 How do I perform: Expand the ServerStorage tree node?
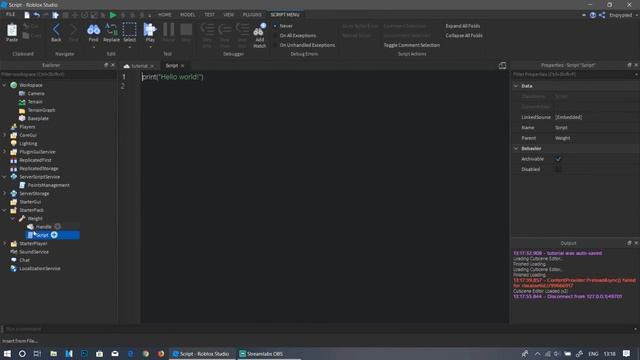click(4, 193)
